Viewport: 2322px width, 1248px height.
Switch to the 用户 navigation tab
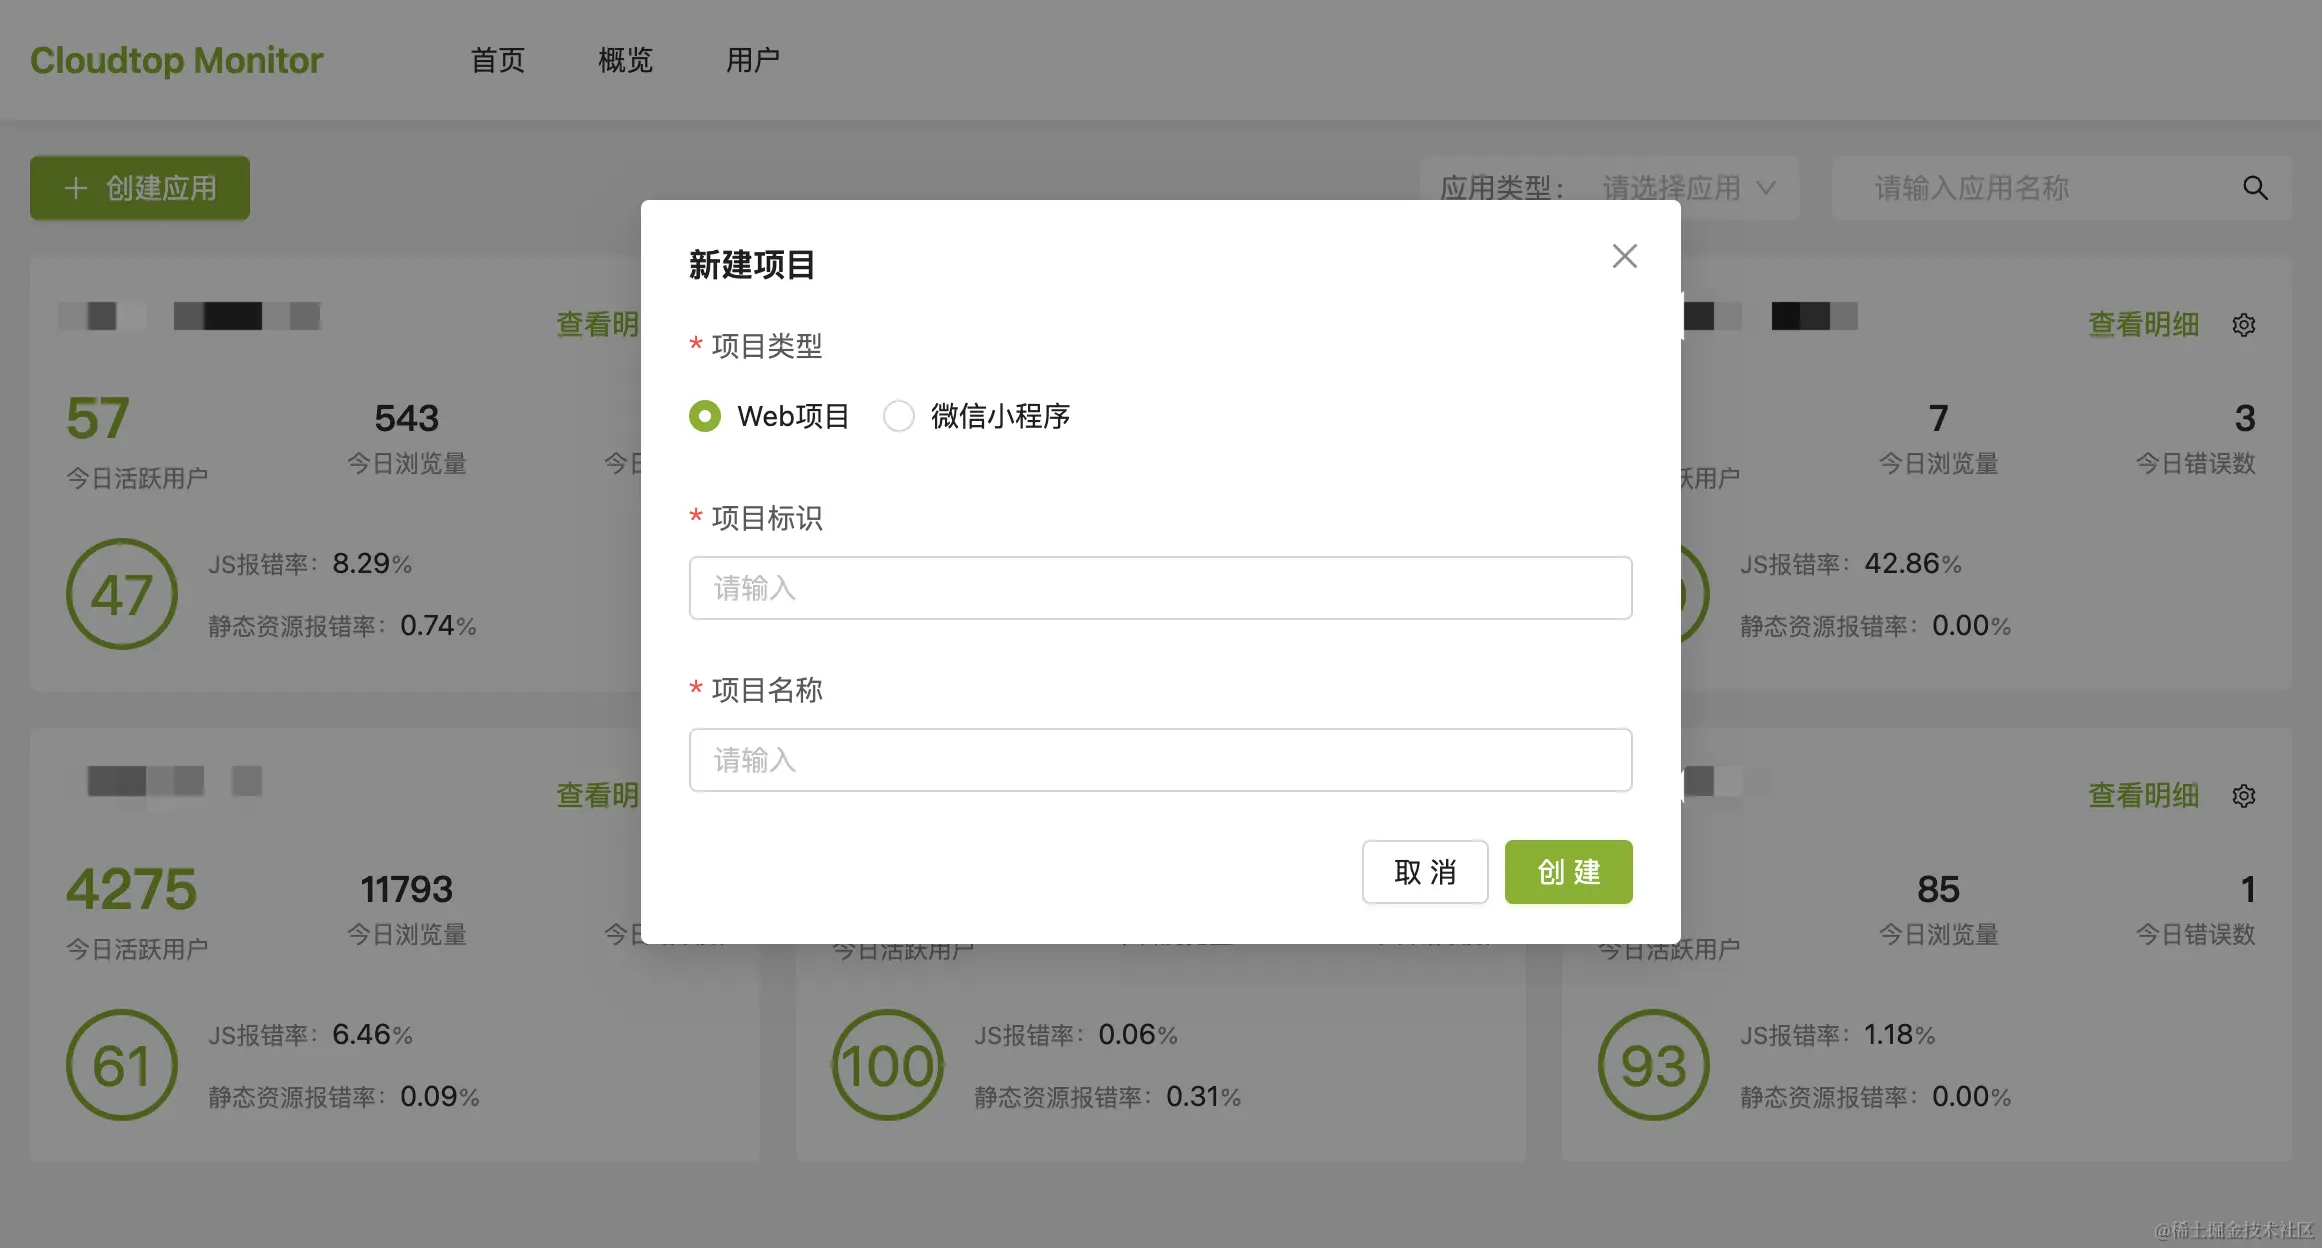[753, 60]
